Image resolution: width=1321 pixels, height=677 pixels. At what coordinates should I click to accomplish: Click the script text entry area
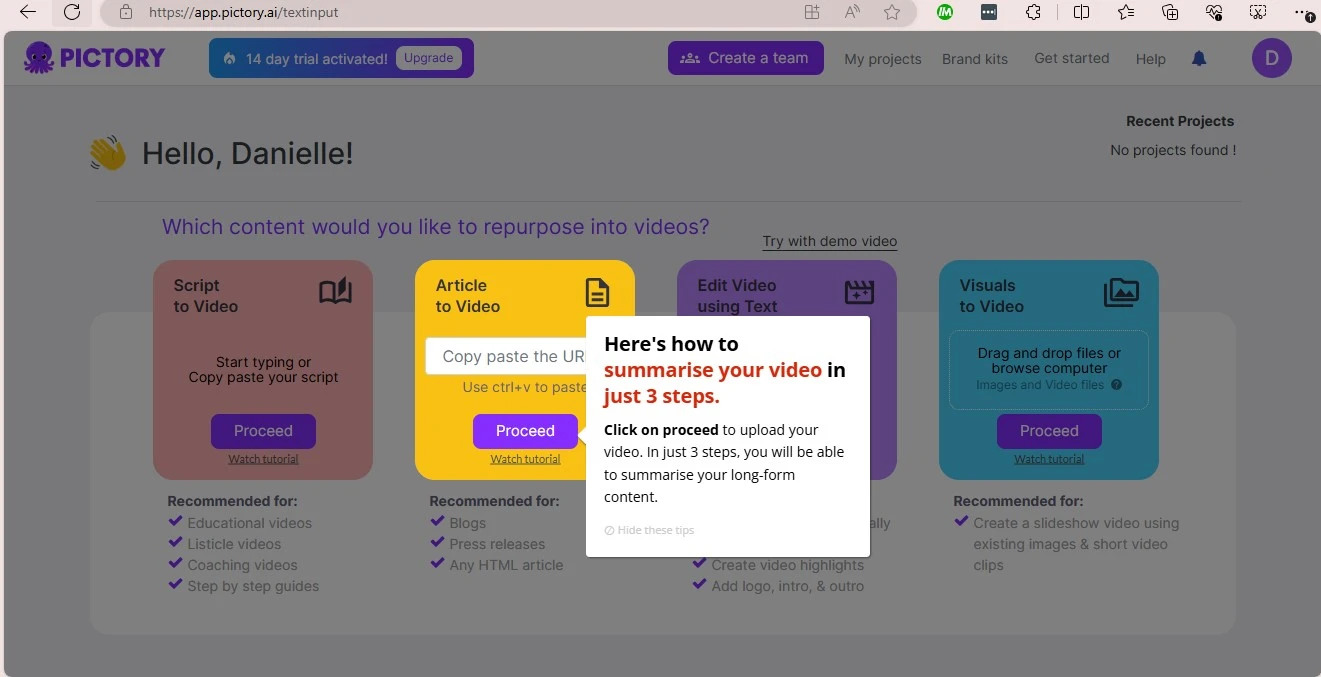click(x=263, y=370)
